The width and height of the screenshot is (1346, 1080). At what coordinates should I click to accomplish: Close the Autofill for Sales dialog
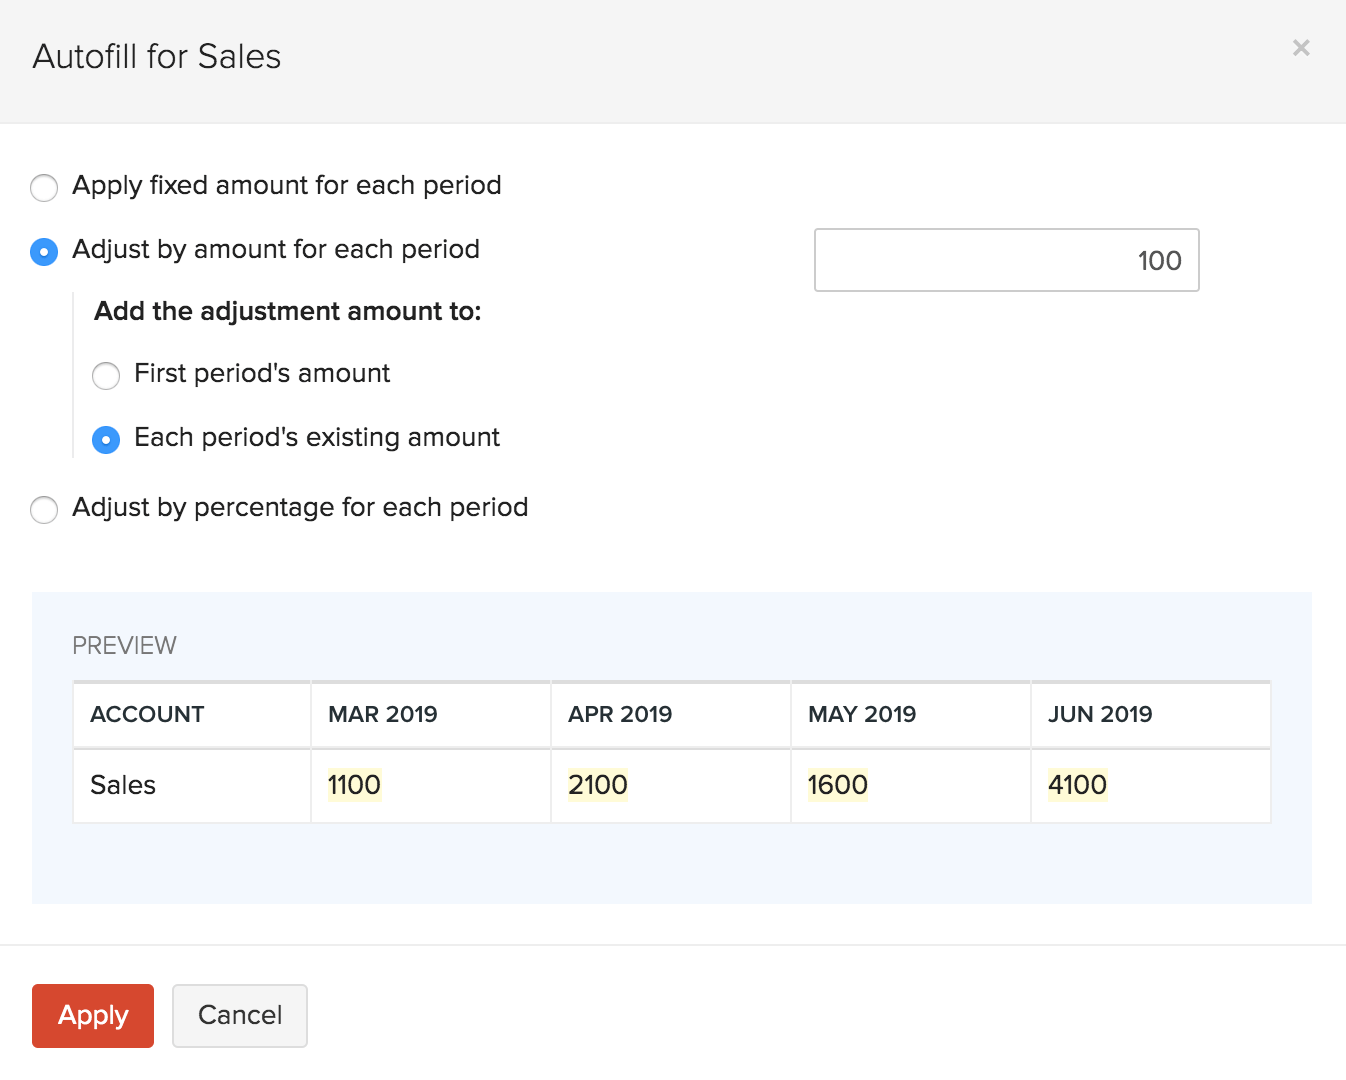point(1300,48)
